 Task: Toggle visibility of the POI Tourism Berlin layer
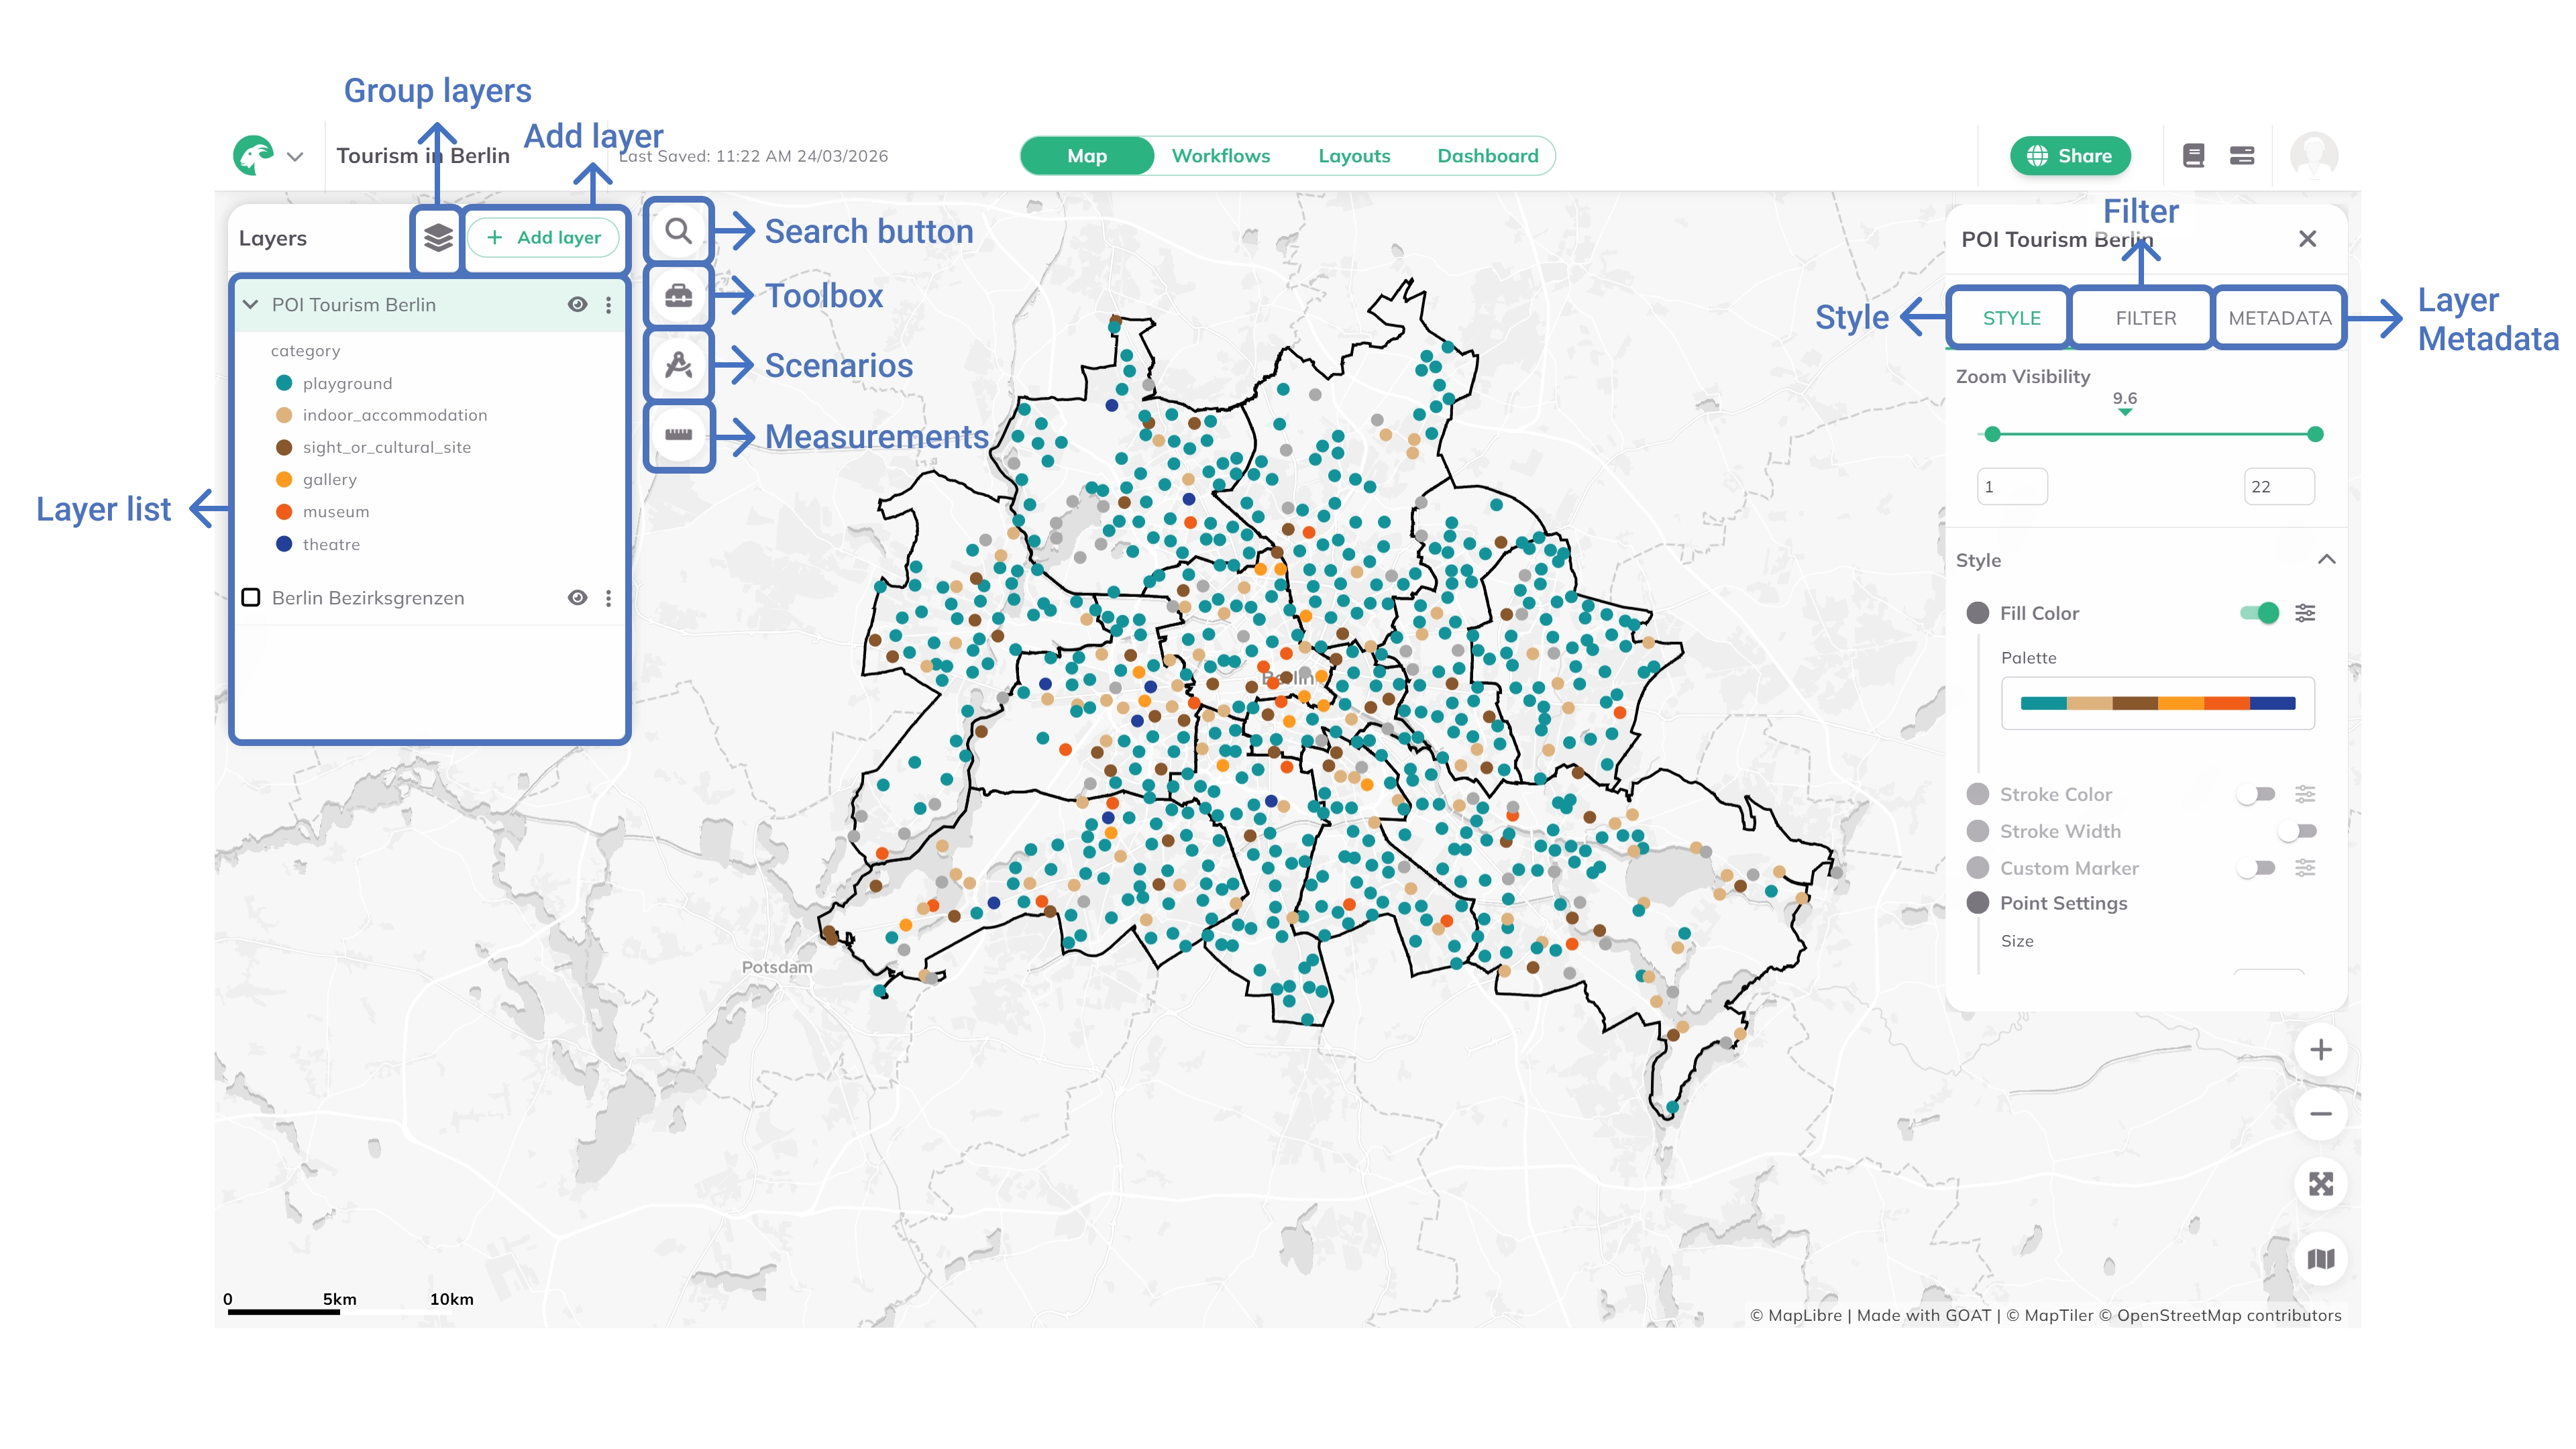[x=578, y=304]
